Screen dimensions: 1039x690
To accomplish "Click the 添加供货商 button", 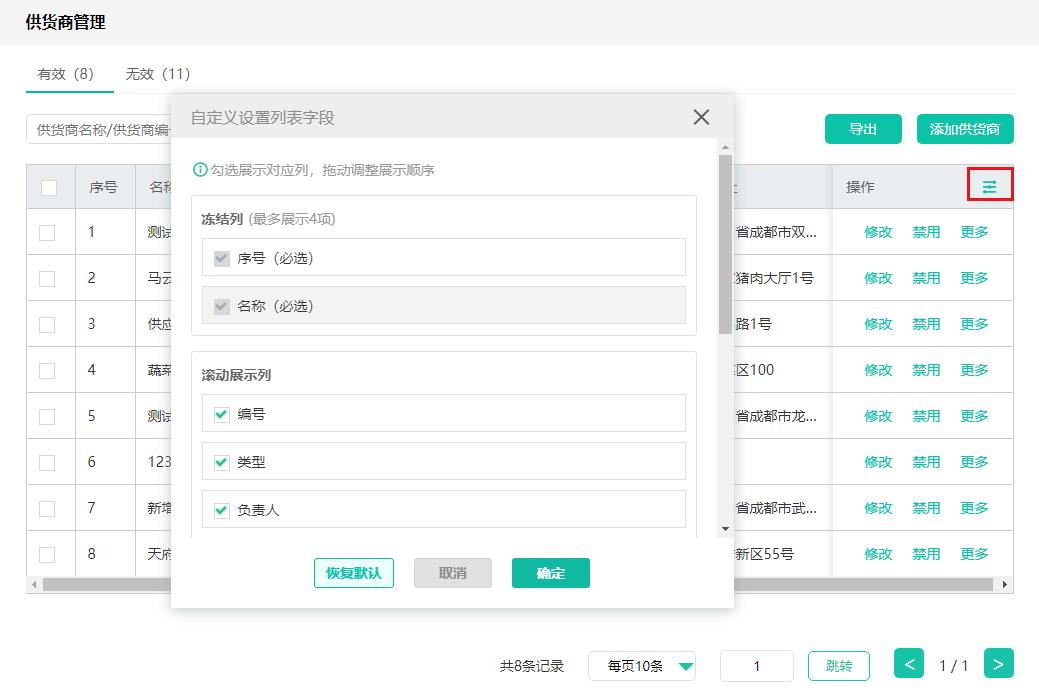I will tap(966, 129).
